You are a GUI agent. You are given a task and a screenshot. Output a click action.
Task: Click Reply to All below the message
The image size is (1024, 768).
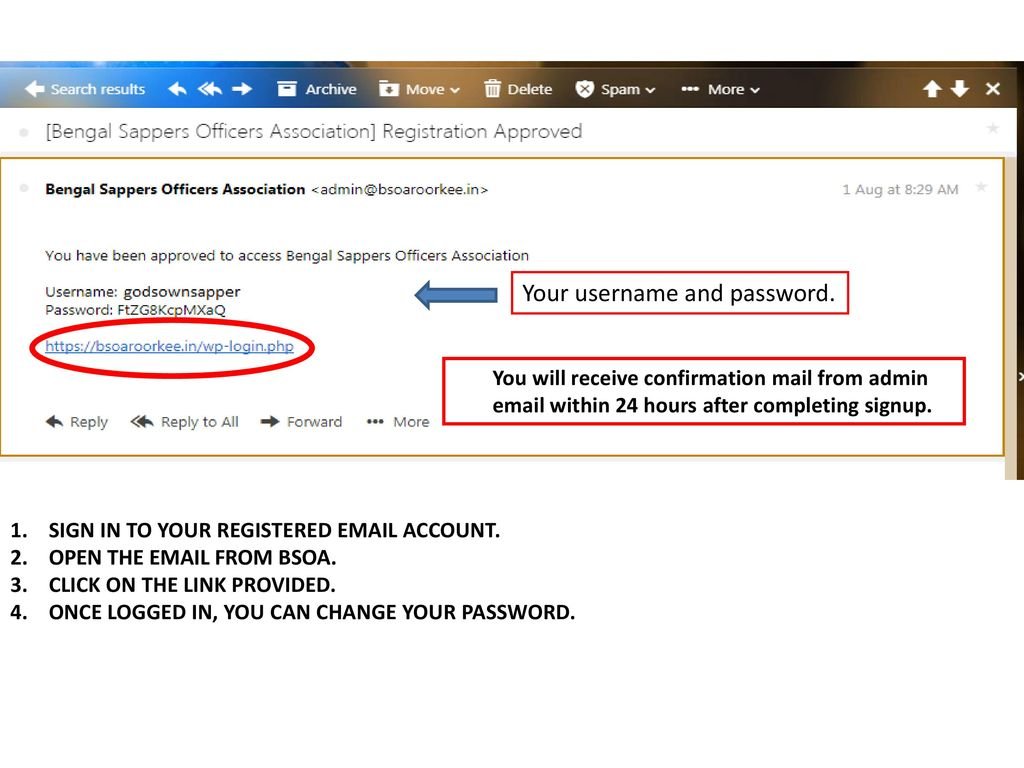(185, 422)
